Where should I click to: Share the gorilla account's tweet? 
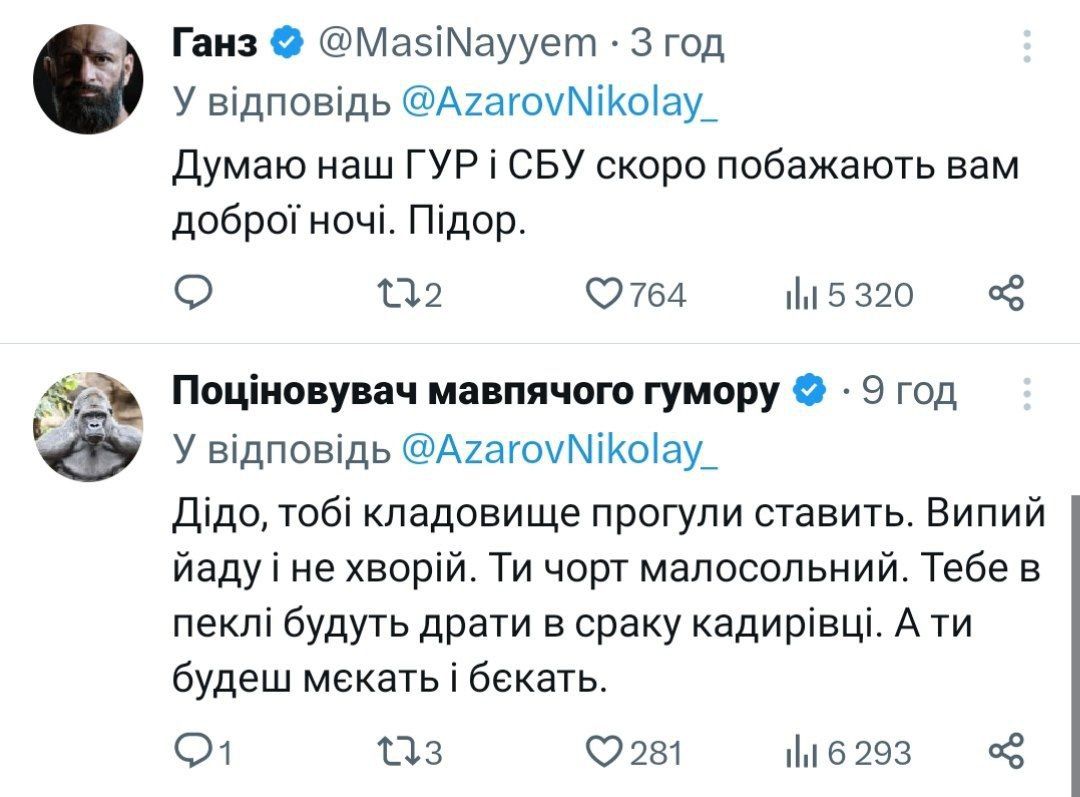click(x=1005, y=751)
